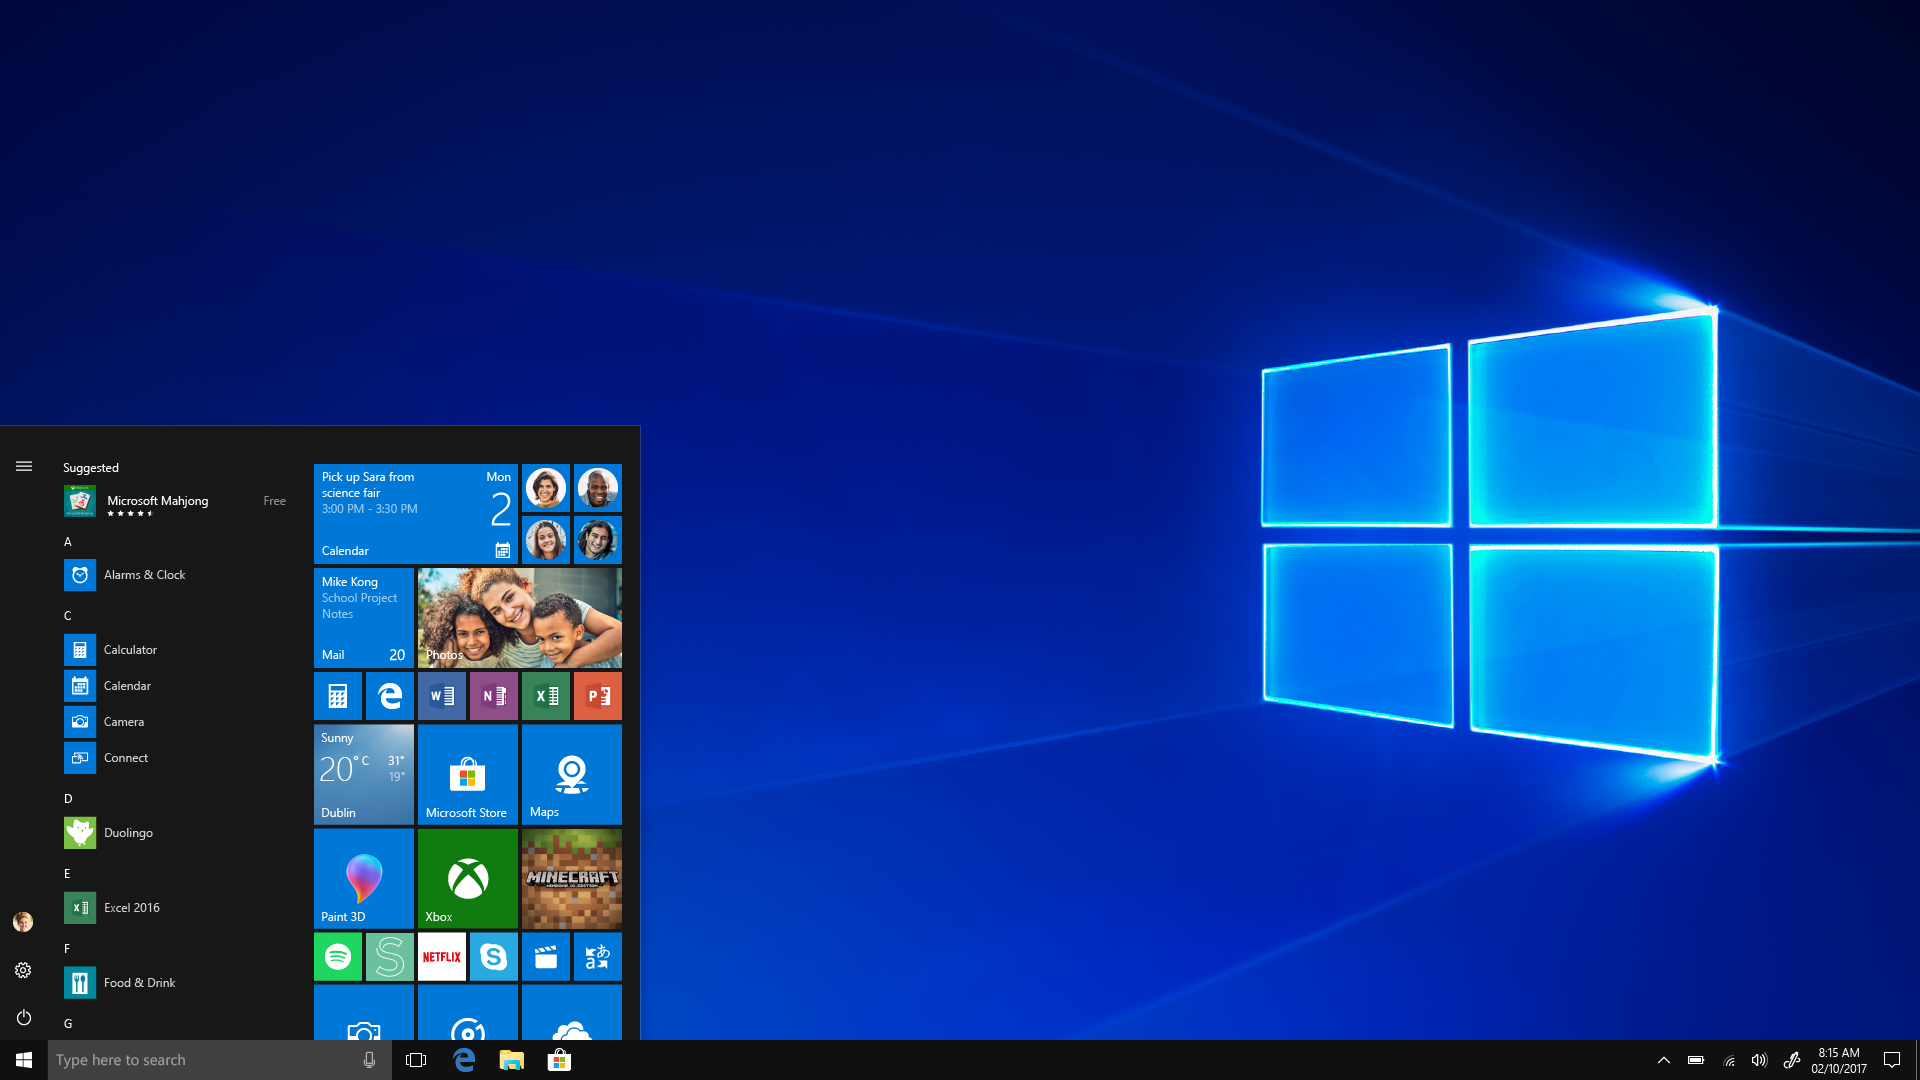Expand the Start menu hamburger

pyautogui.click(x=24, y=466)
